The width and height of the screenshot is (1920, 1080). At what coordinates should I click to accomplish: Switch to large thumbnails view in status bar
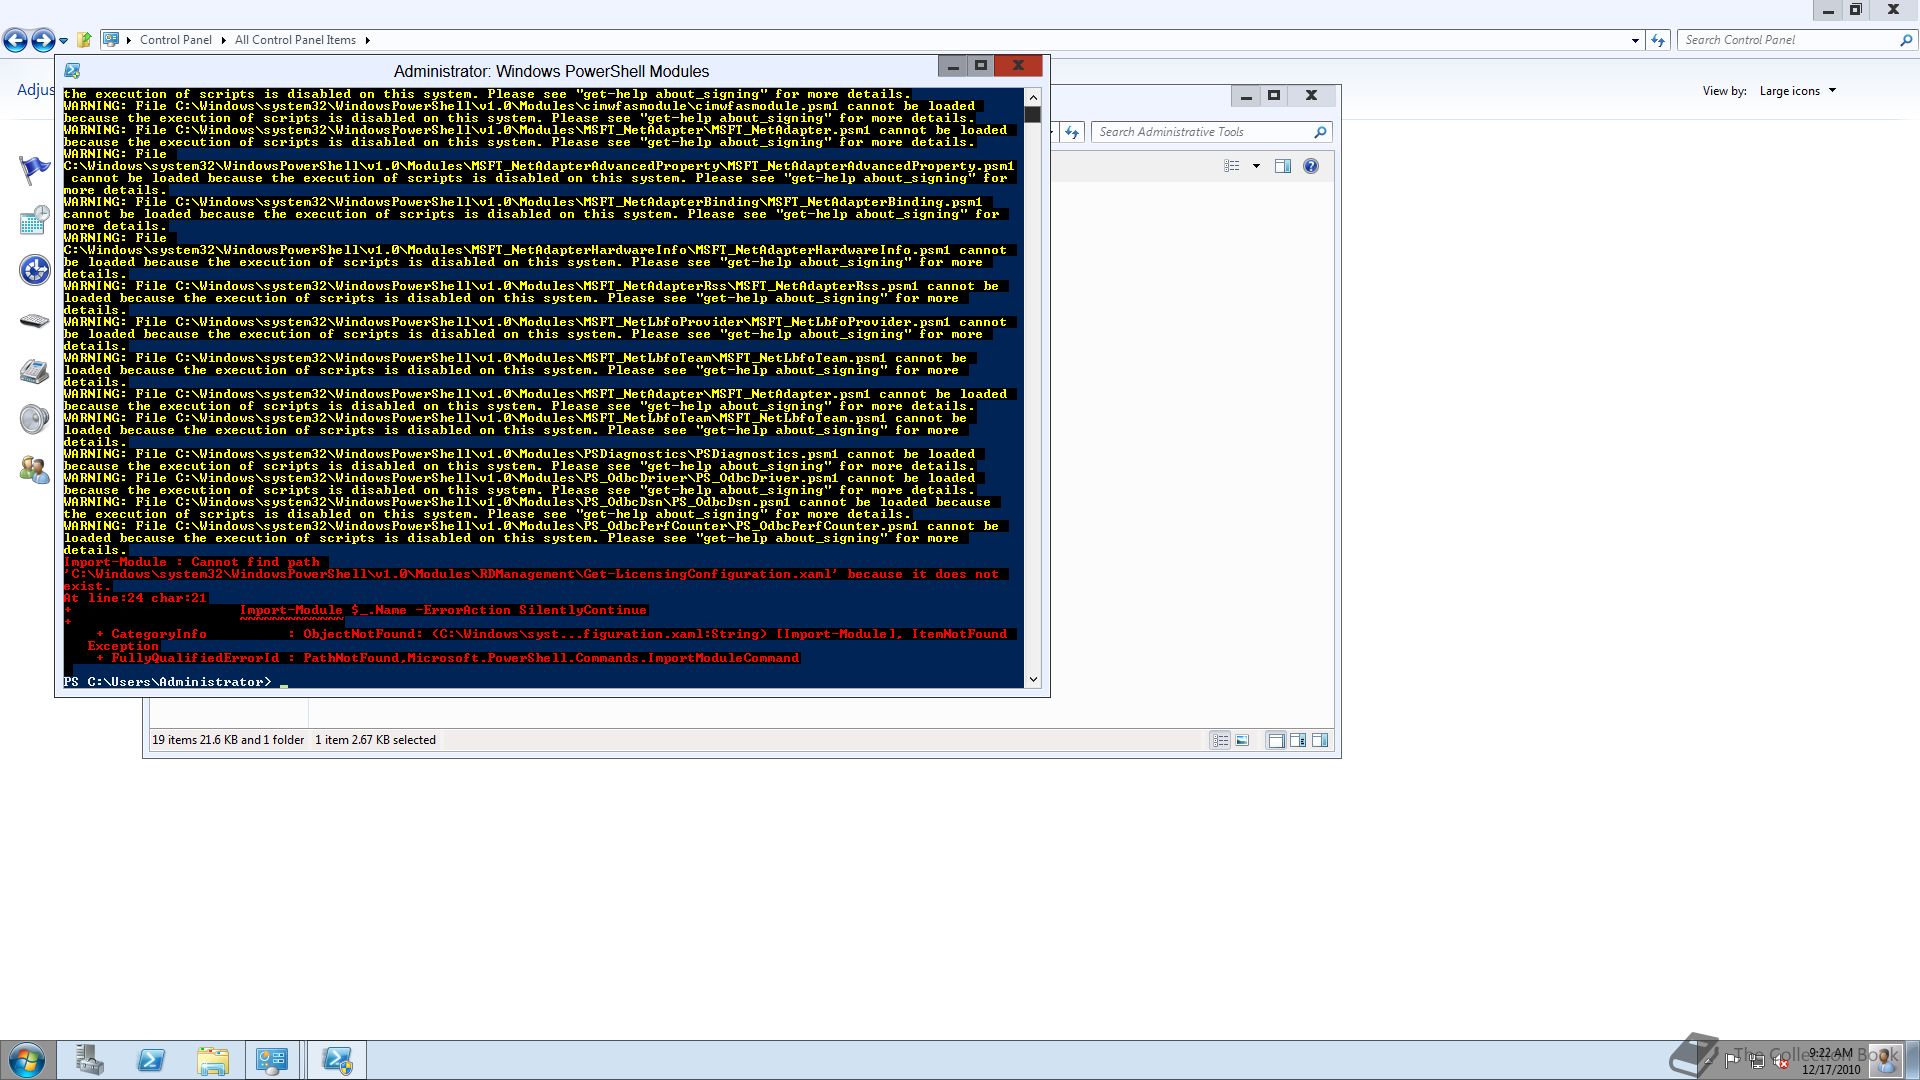1242,741
